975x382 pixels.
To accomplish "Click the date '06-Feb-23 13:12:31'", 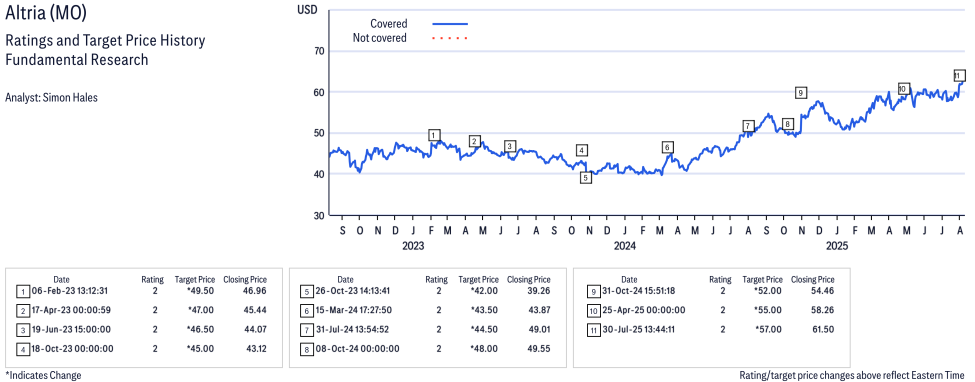I will (70, 291).
